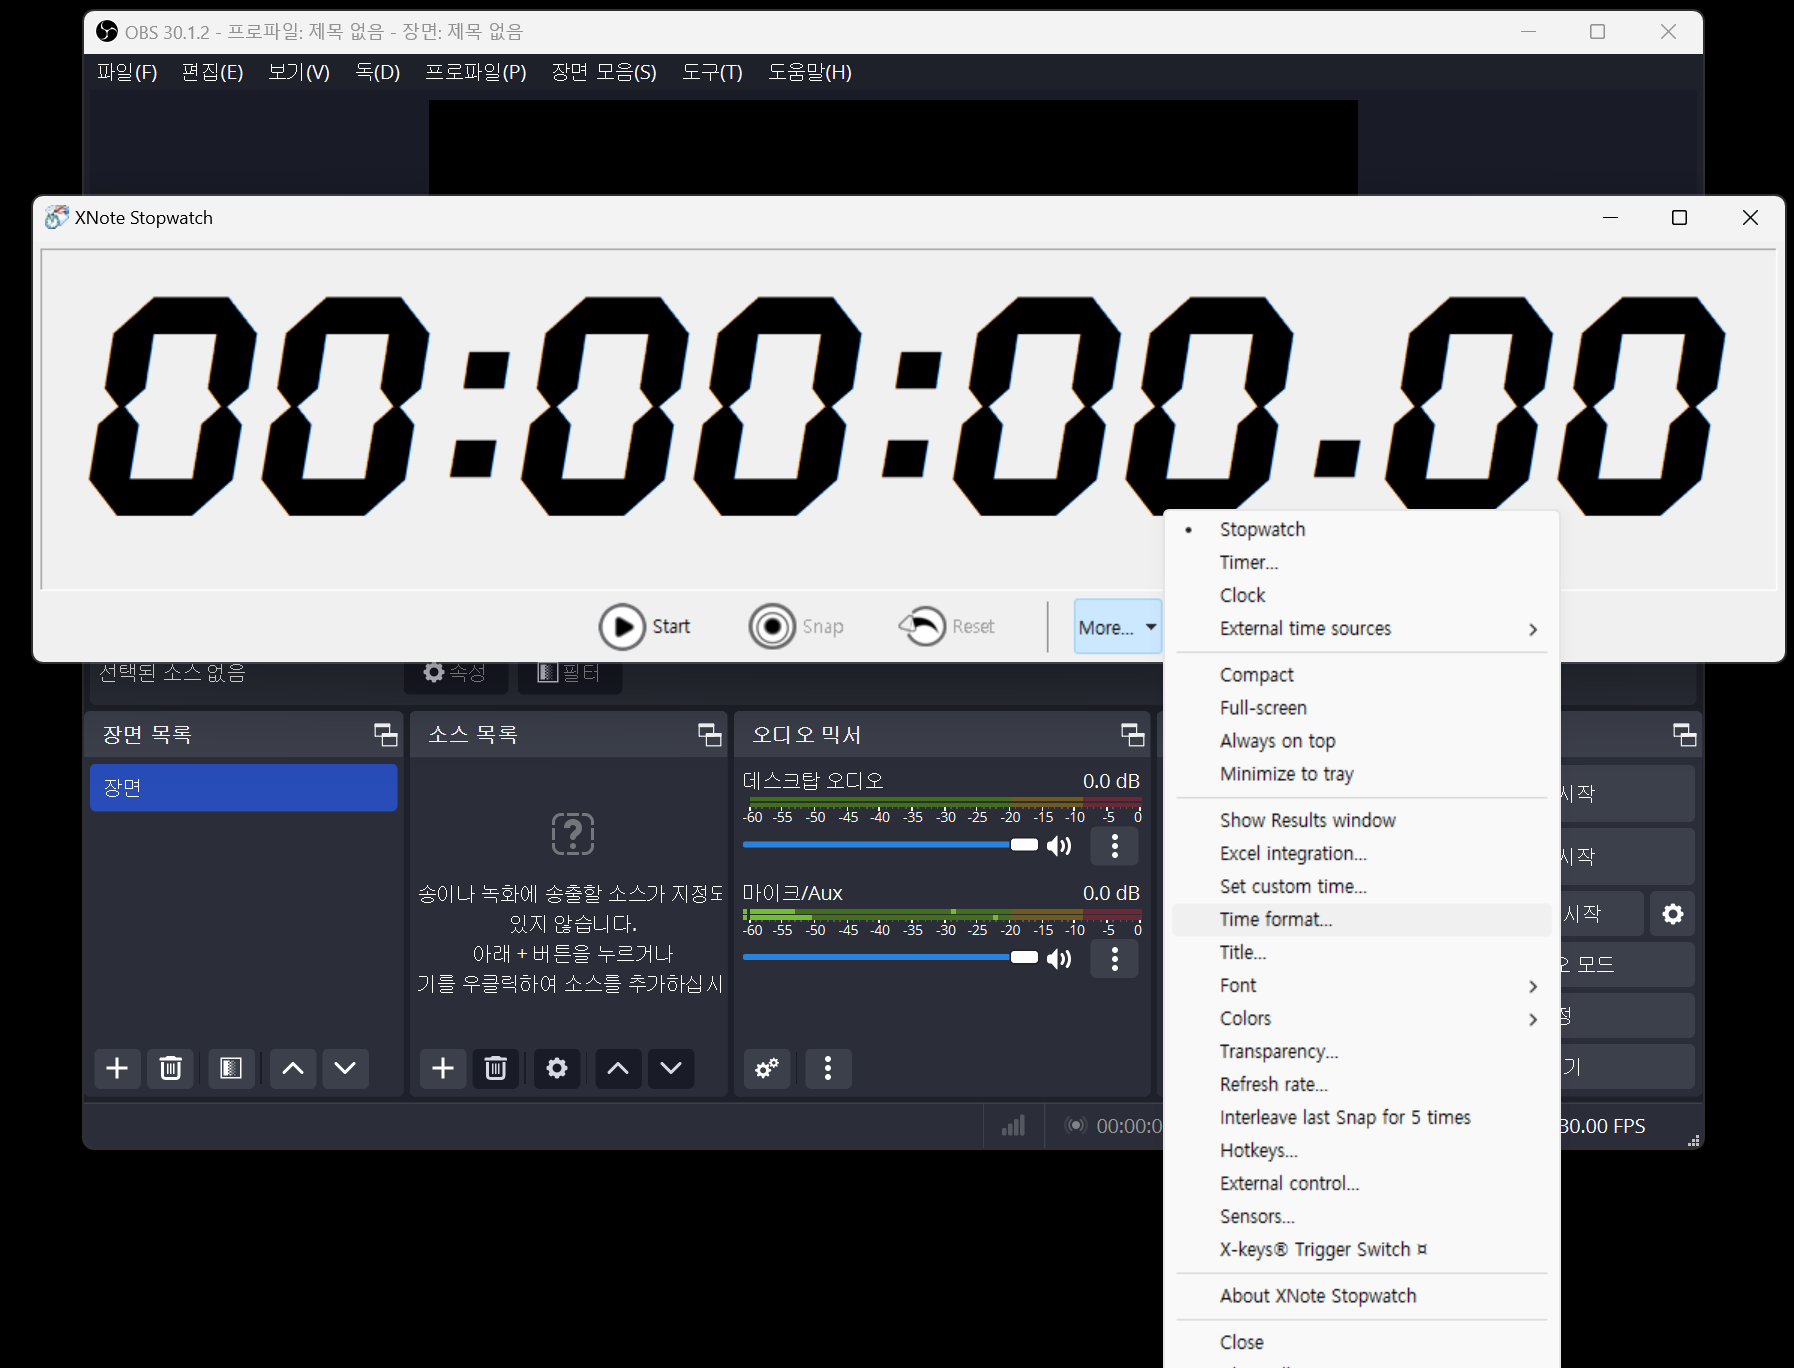Image resolution: width=1794 pixels, height=1368 pixels.
Task: Click the settings gear in OBS controls dock
Action: [1673, 914]
